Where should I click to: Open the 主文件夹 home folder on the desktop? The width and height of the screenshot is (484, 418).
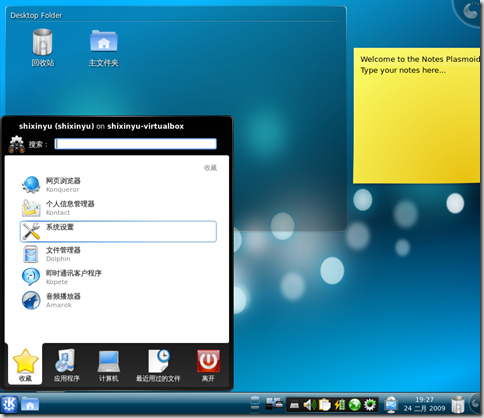click(104, 48)
